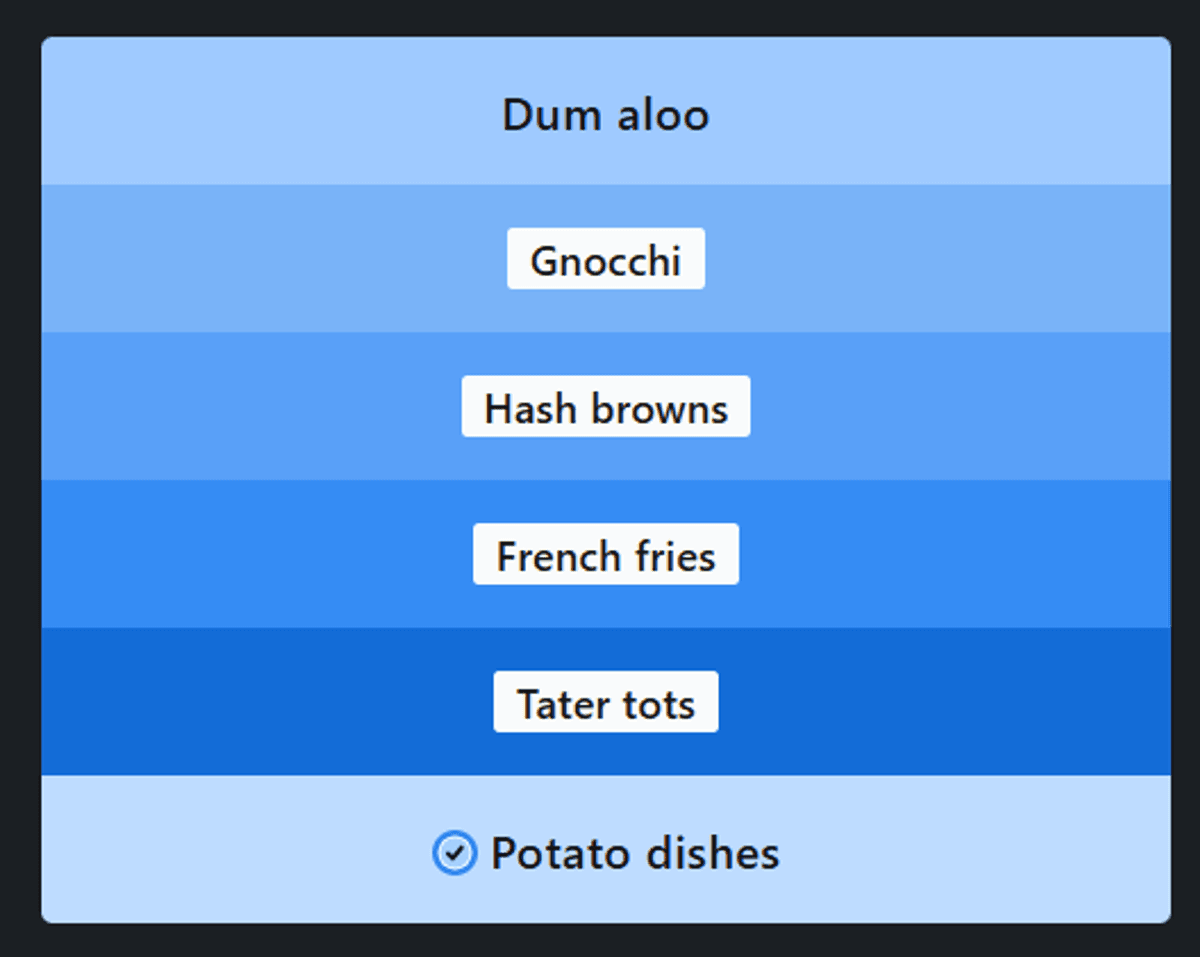1200x957 pixels.
Task: Click dark blue band left of Tater tots
Action: pos(265,703)
